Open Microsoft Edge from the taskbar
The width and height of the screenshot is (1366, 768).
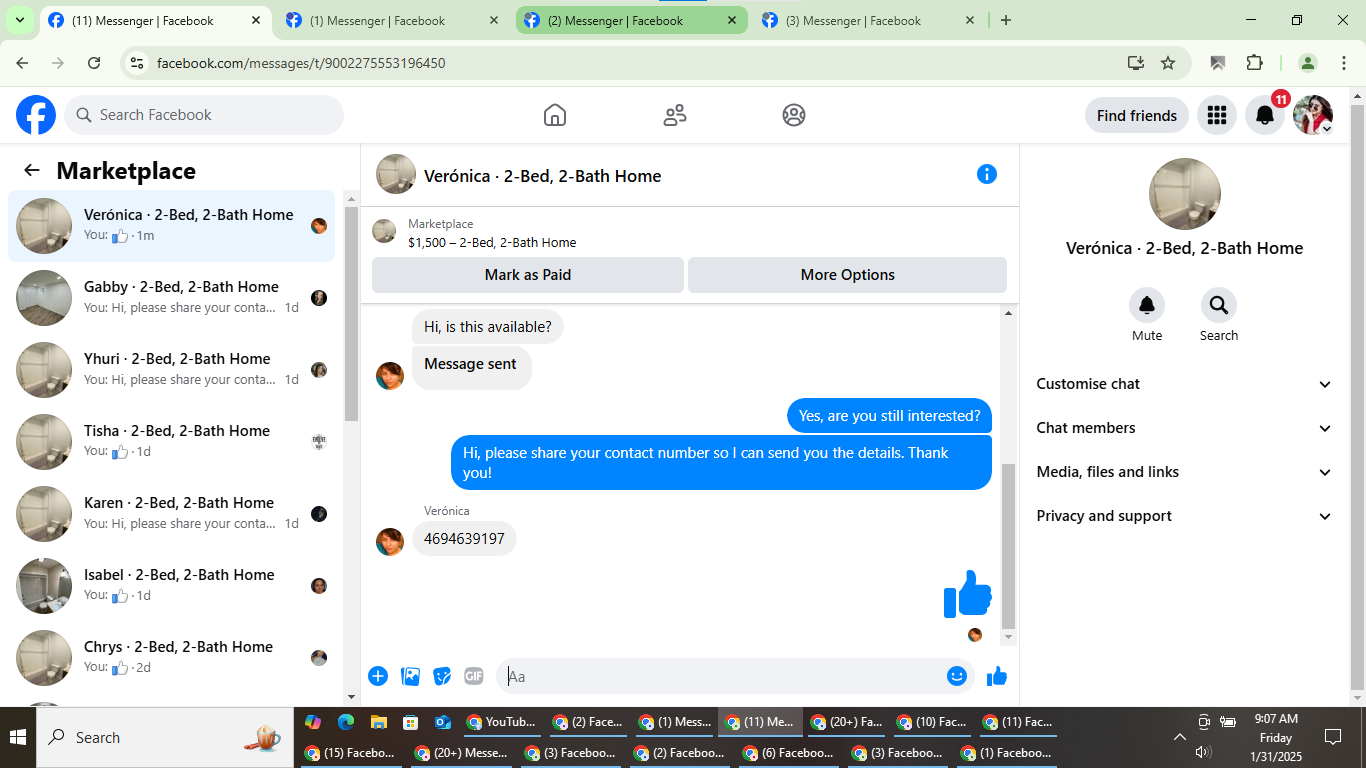pos(346,722)
